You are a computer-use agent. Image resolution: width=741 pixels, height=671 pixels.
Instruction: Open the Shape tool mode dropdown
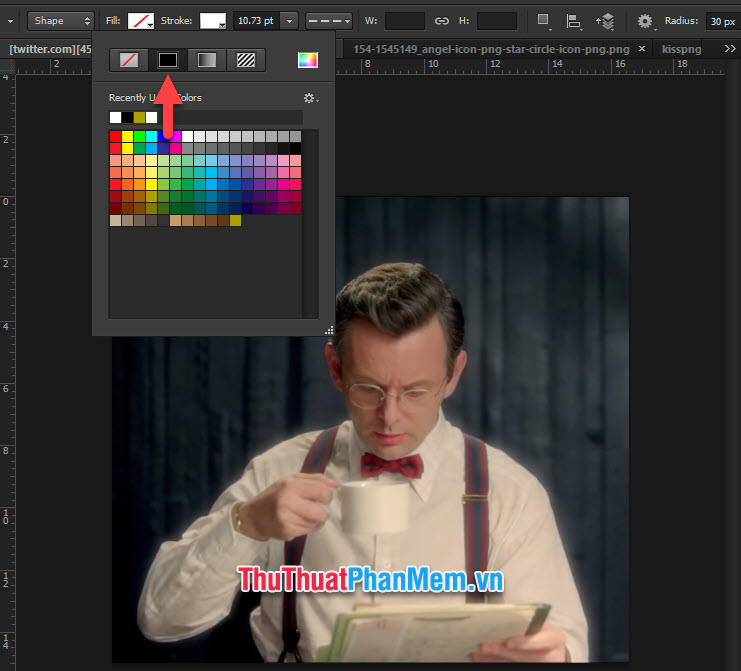(60, 21)
